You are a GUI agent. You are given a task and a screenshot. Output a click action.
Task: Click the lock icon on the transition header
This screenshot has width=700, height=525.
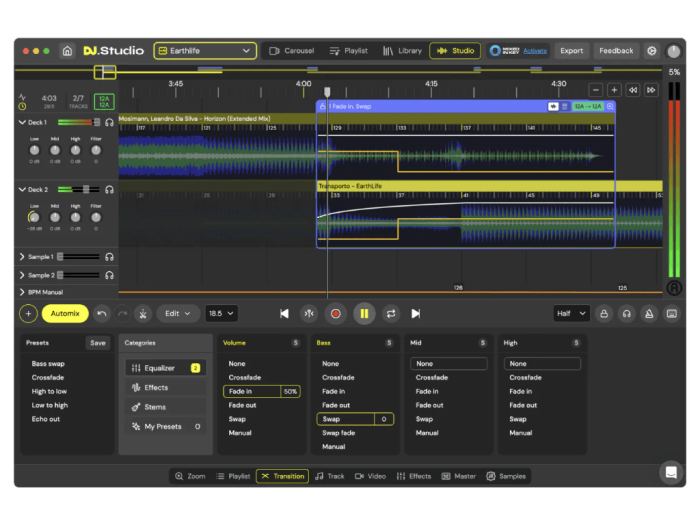tap(322, 106)
